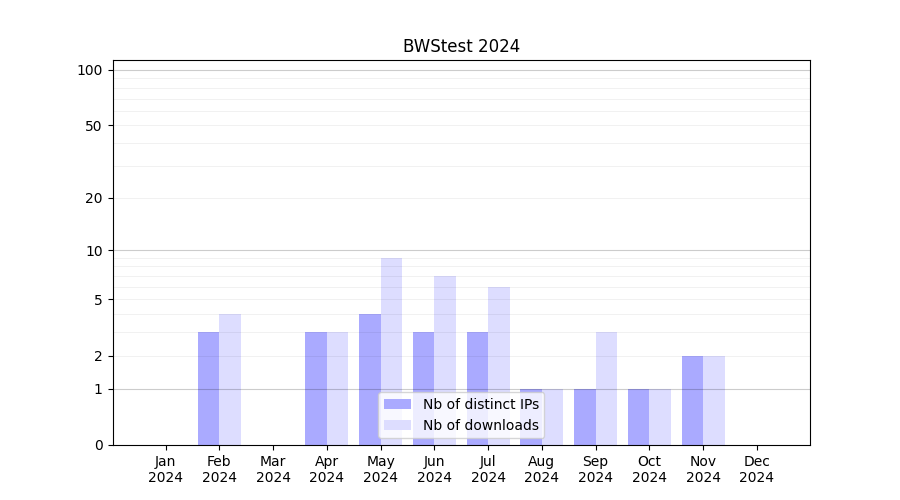
Task: Click the light swatch for downloads legend
Action: point(397,425)
